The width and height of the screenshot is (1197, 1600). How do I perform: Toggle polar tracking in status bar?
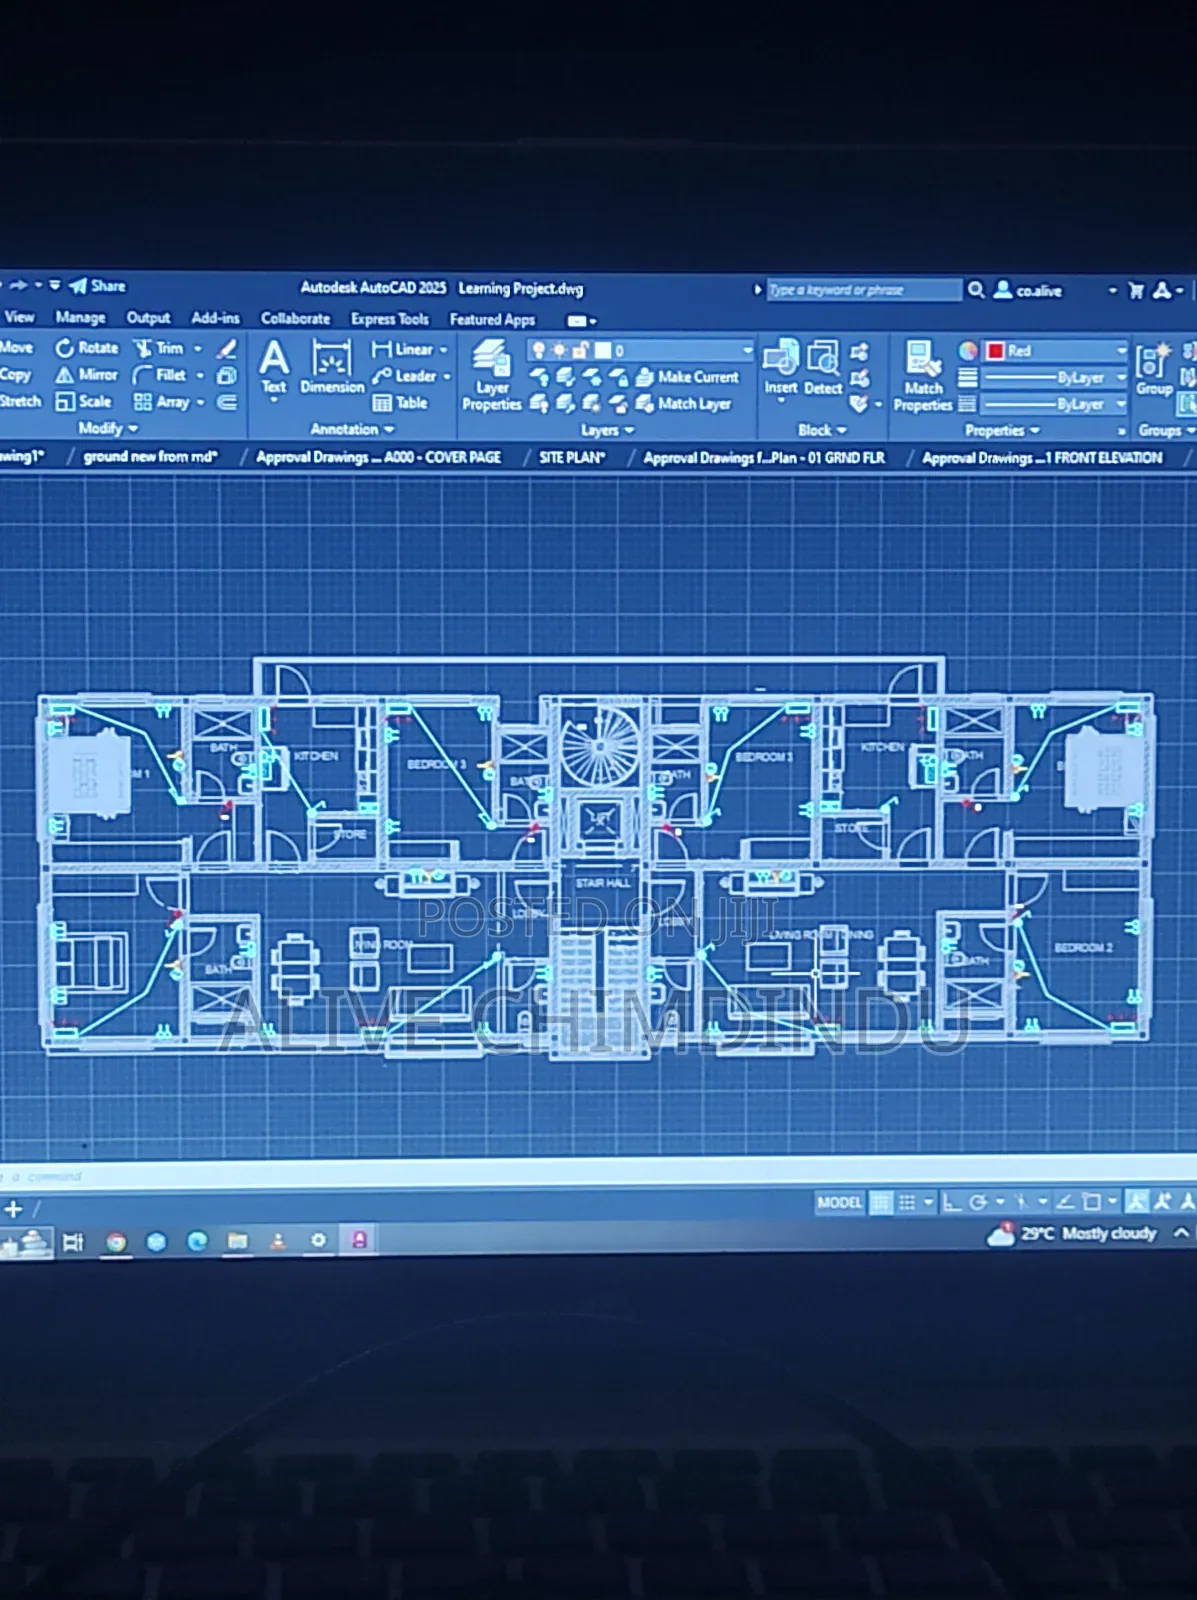978,1202
